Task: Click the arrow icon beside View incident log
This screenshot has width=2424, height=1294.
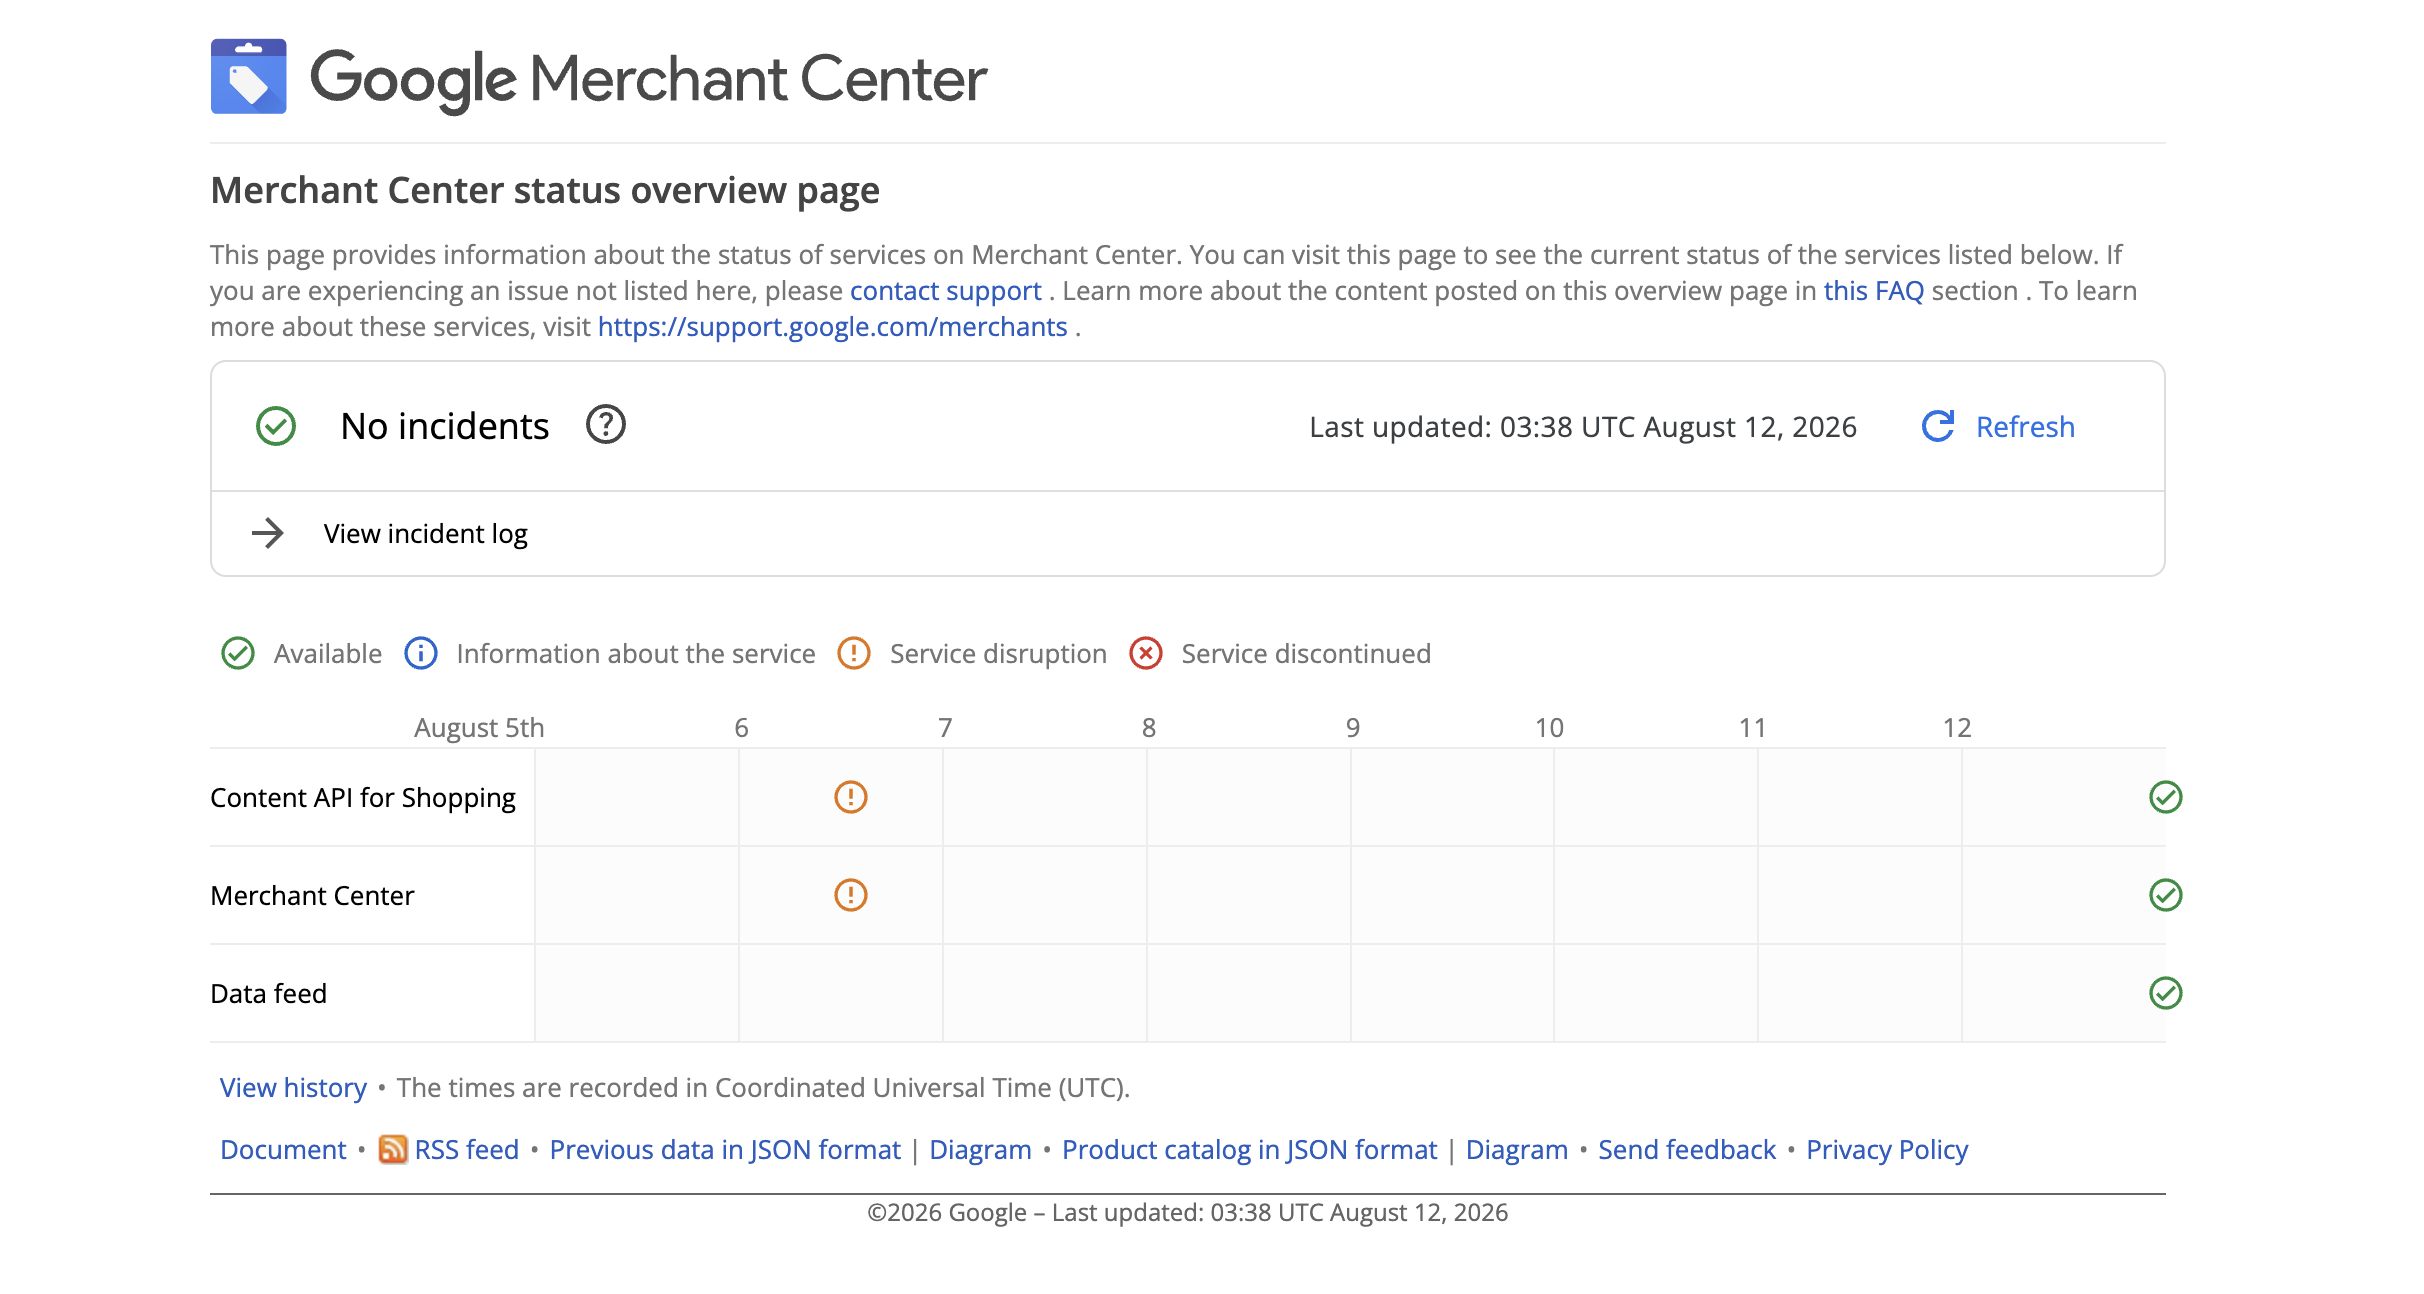Action: (267, 533)
